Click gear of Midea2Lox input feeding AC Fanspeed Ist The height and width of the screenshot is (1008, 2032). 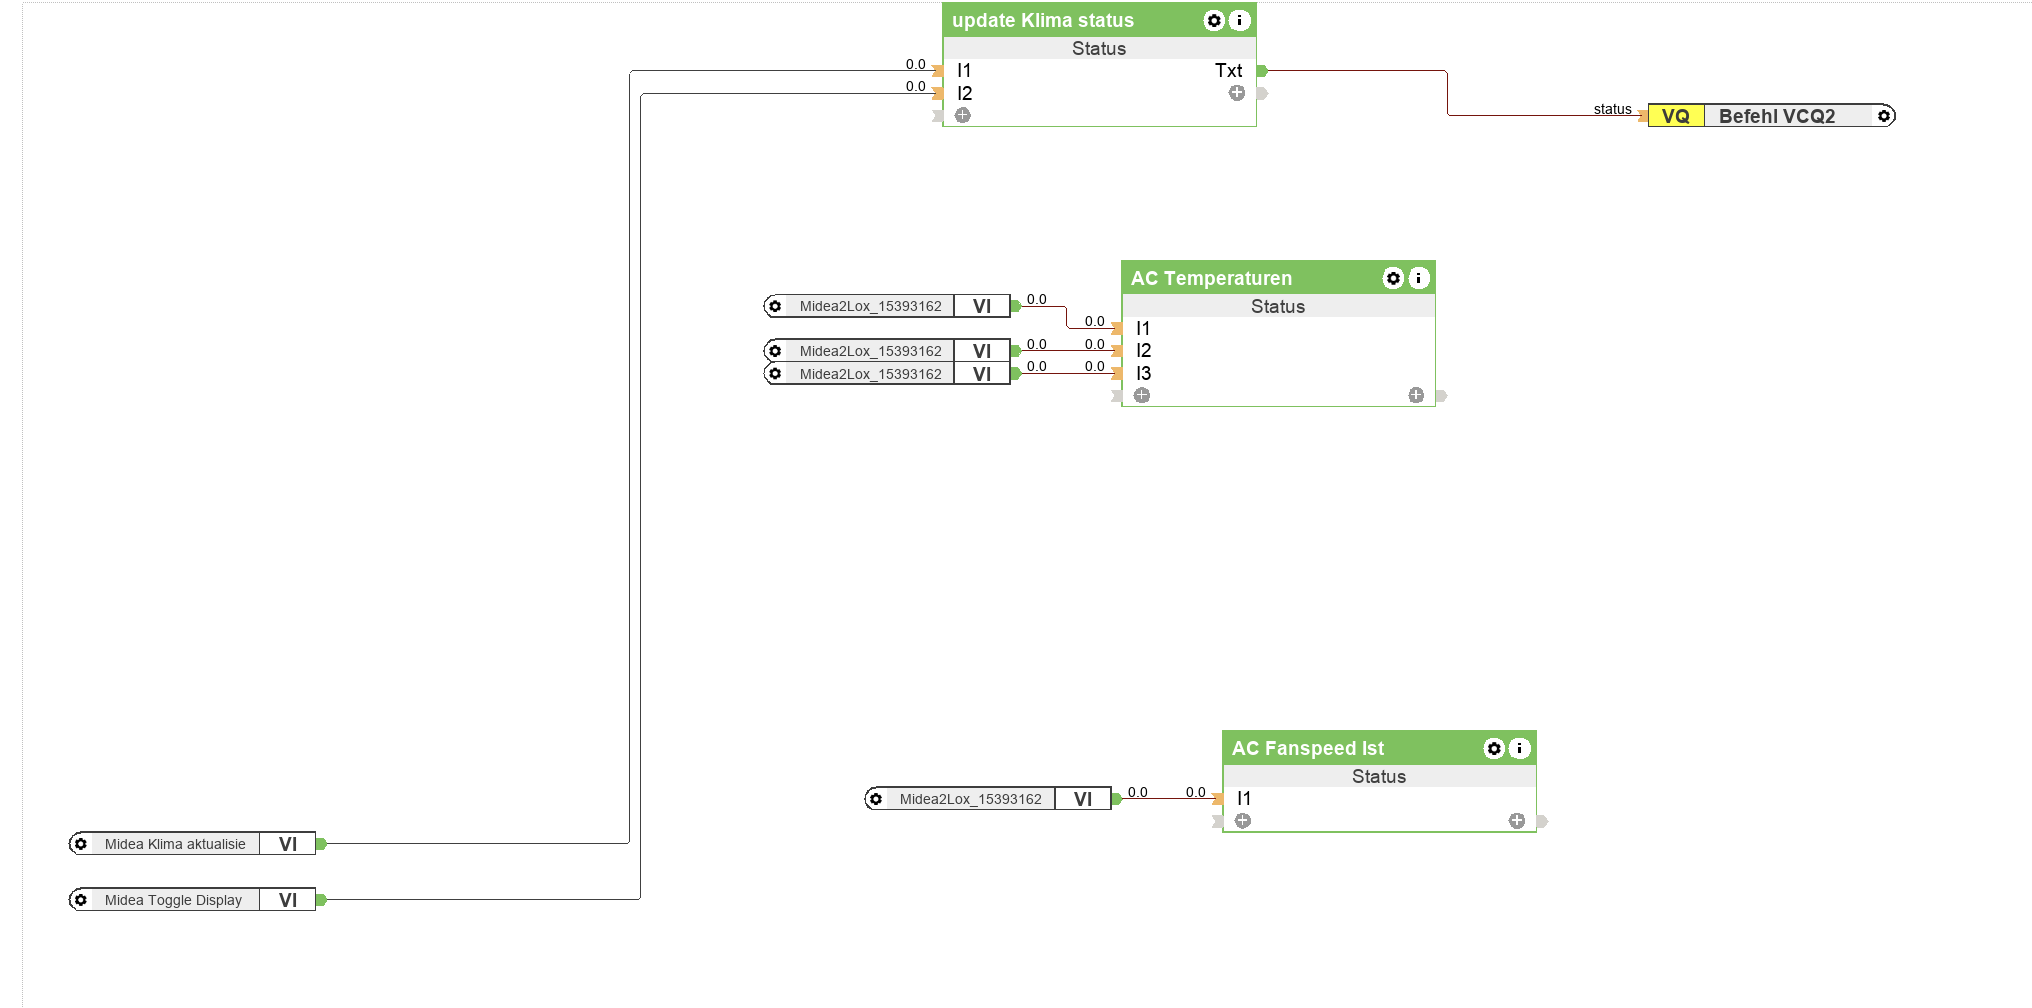(x=876, y=799)
